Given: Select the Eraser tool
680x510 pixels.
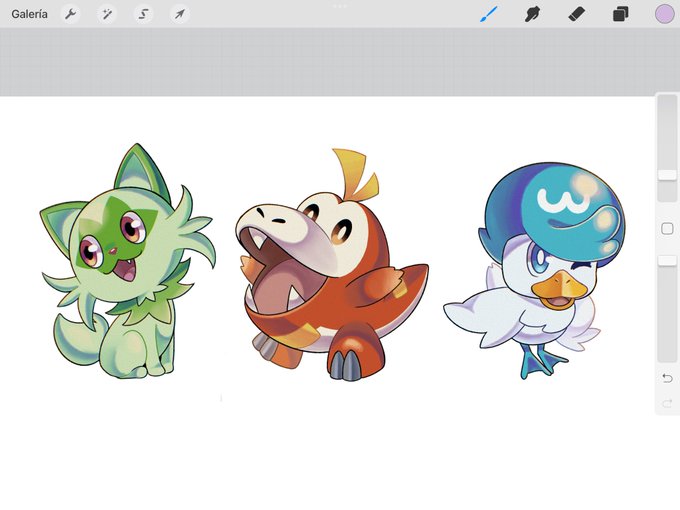Looking at the screenshot, I should [x=576, y=14].
